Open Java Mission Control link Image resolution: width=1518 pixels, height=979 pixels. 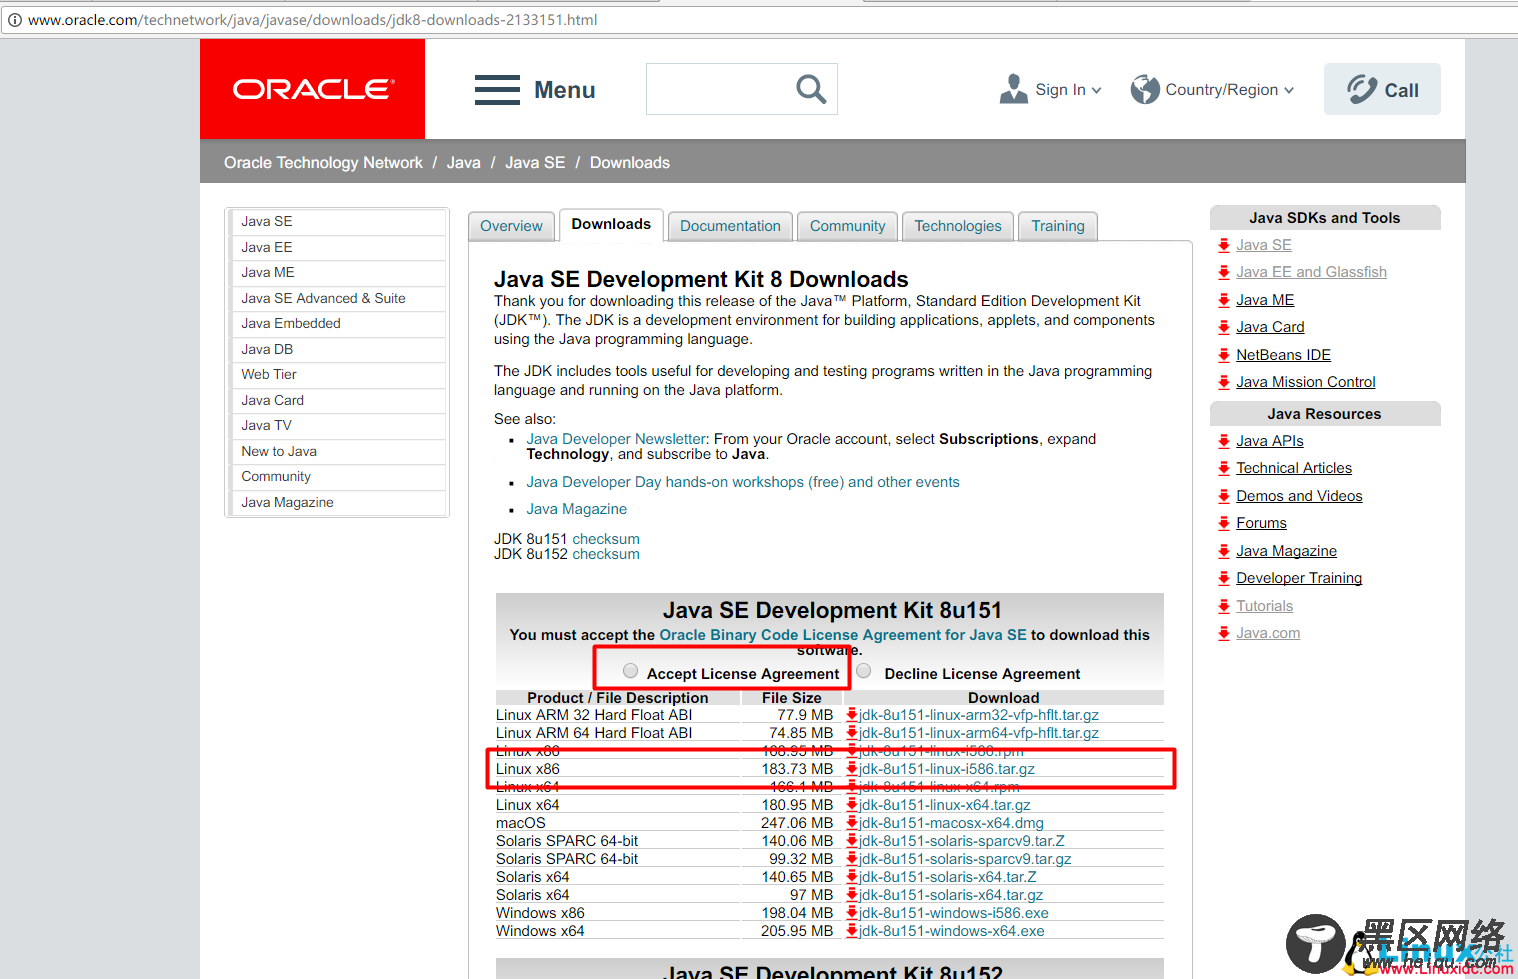click(x=1305, y=382)
